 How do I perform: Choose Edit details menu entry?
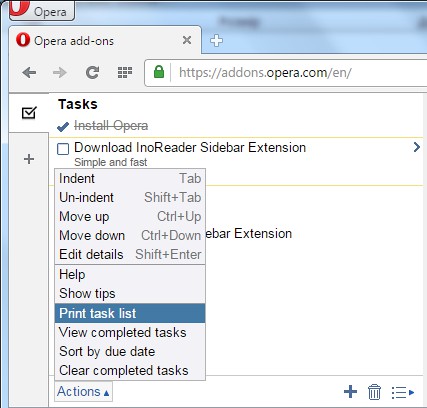(x=130, y=255)
